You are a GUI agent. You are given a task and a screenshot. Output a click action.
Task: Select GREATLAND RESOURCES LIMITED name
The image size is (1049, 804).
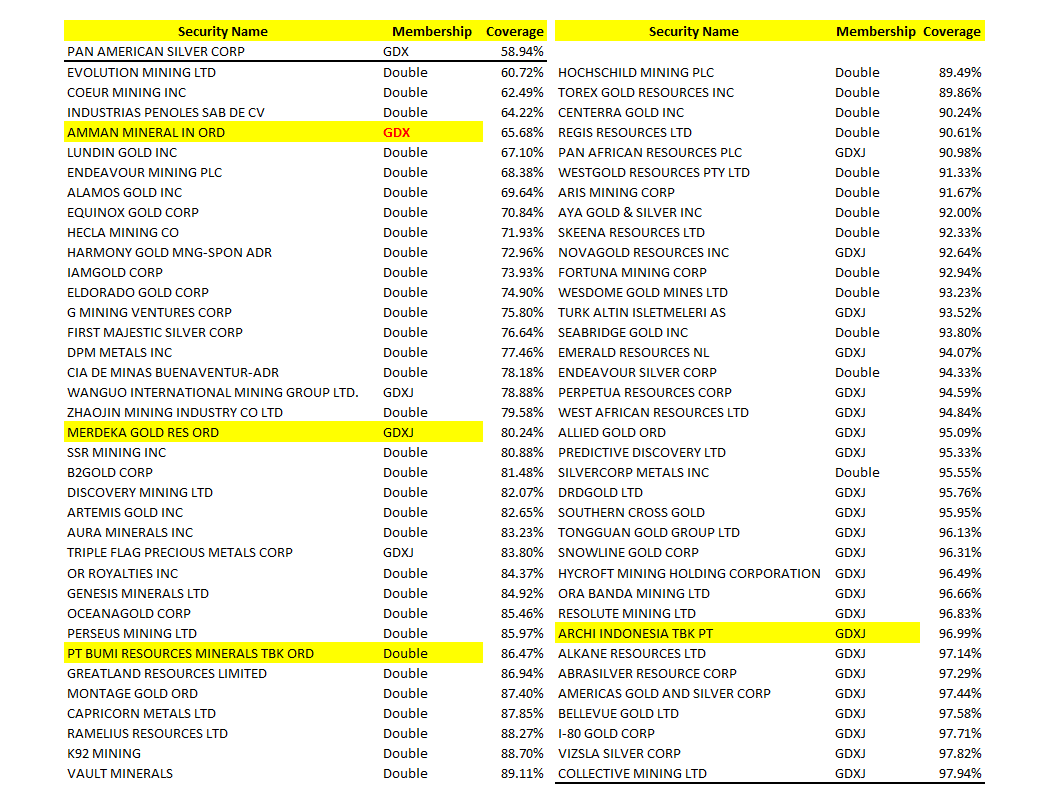(x=167, y=674)
